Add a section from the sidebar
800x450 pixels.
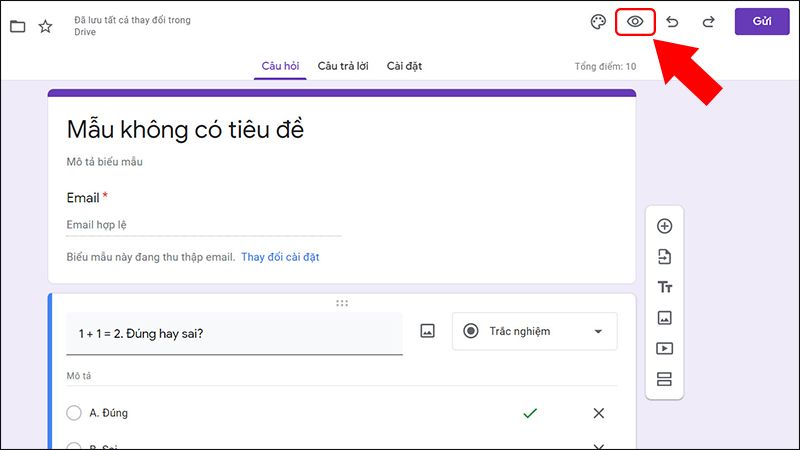click(x=664, y=380)
